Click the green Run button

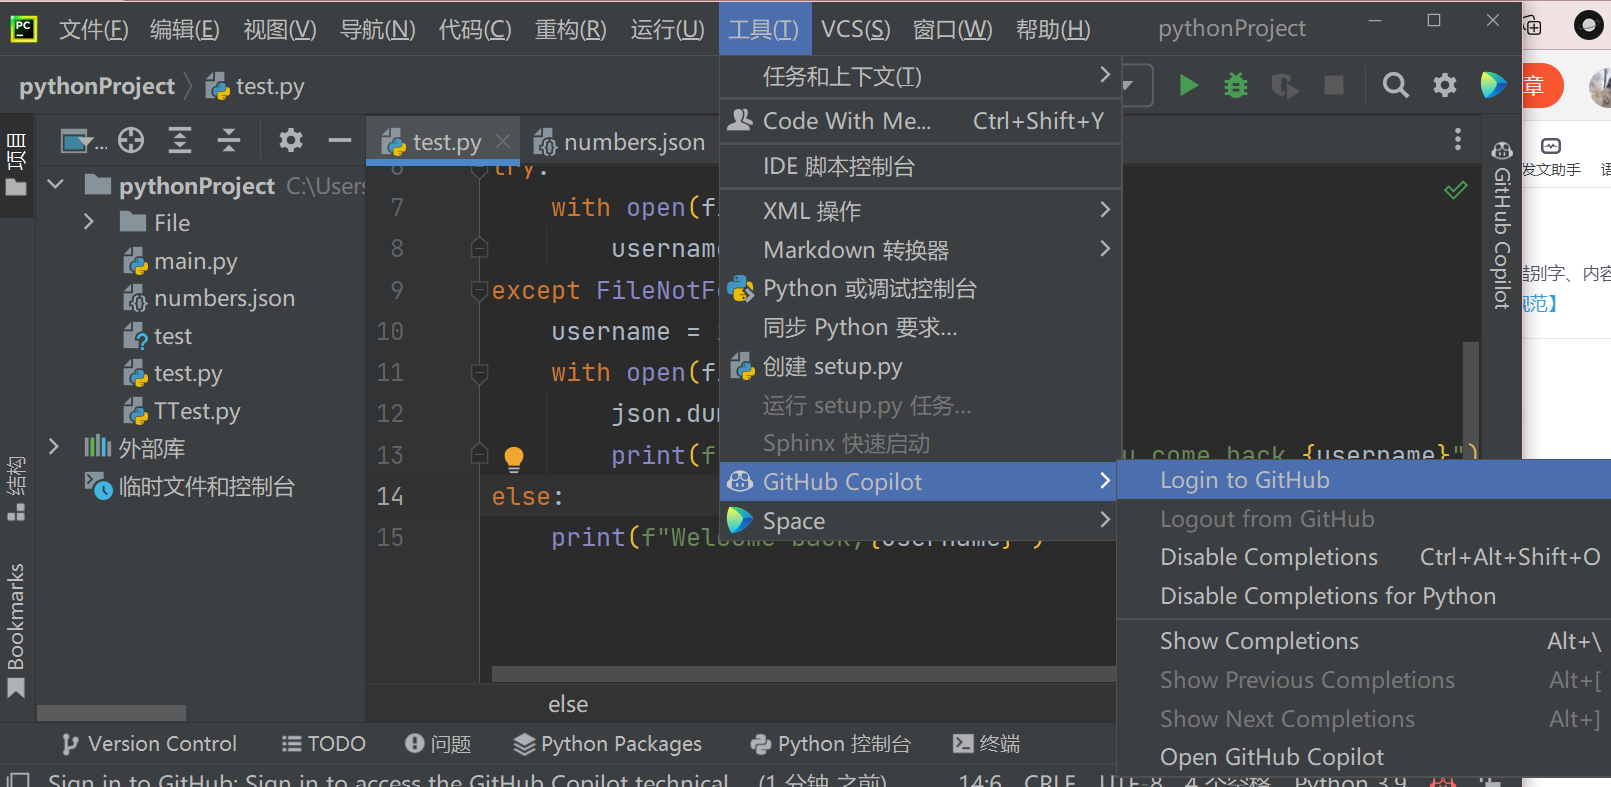(x=1188, y=86)
